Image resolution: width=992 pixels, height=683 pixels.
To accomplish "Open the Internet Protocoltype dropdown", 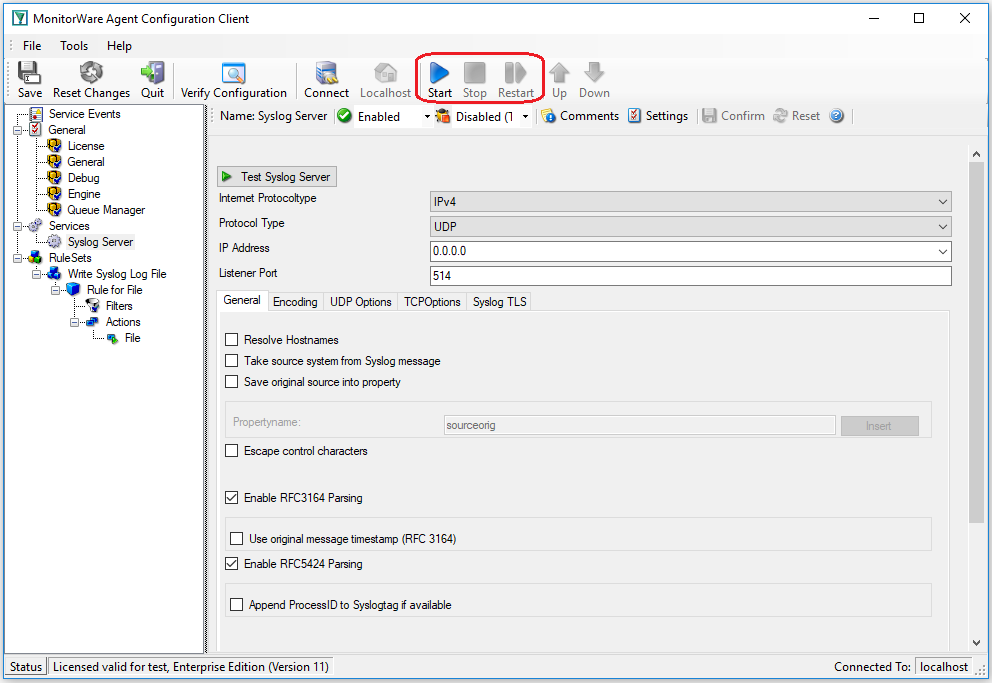I will pos(690,202).
